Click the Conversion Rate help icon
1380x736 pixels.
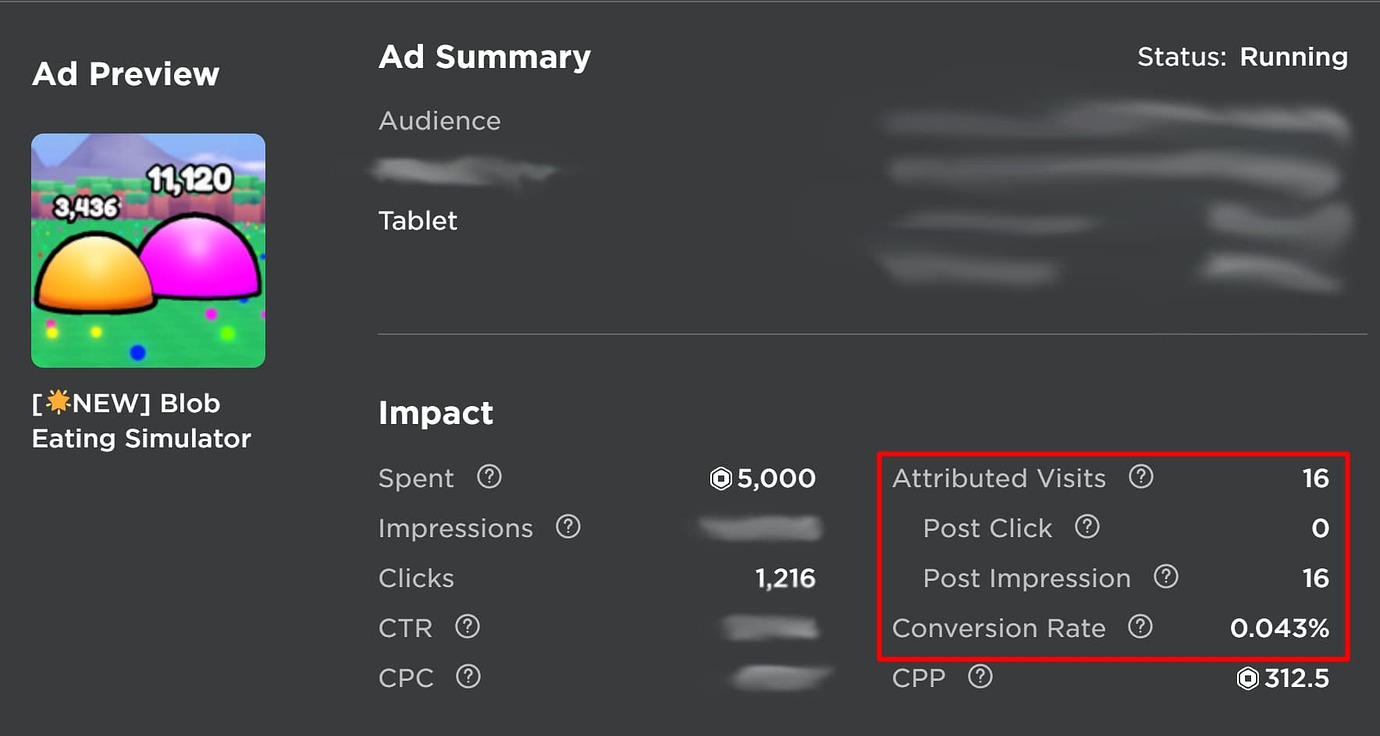1140,627
